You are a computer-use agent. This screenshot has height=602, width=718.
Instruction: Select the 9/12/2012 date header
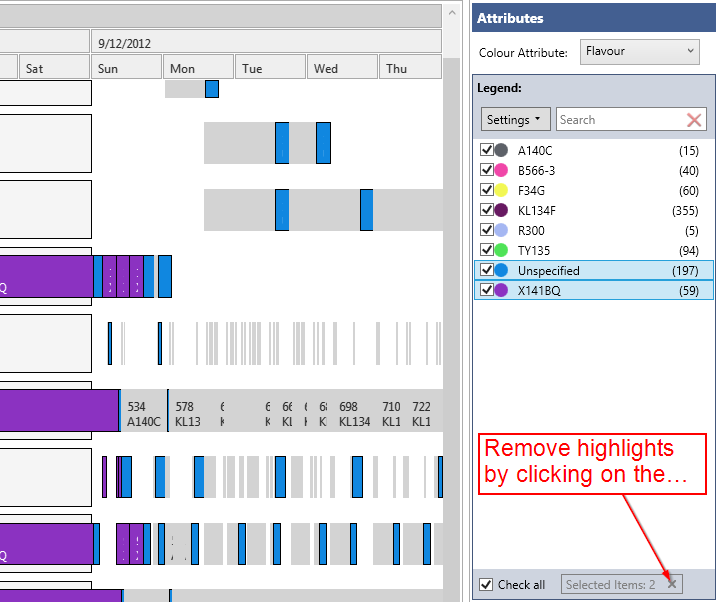point(266,42)
